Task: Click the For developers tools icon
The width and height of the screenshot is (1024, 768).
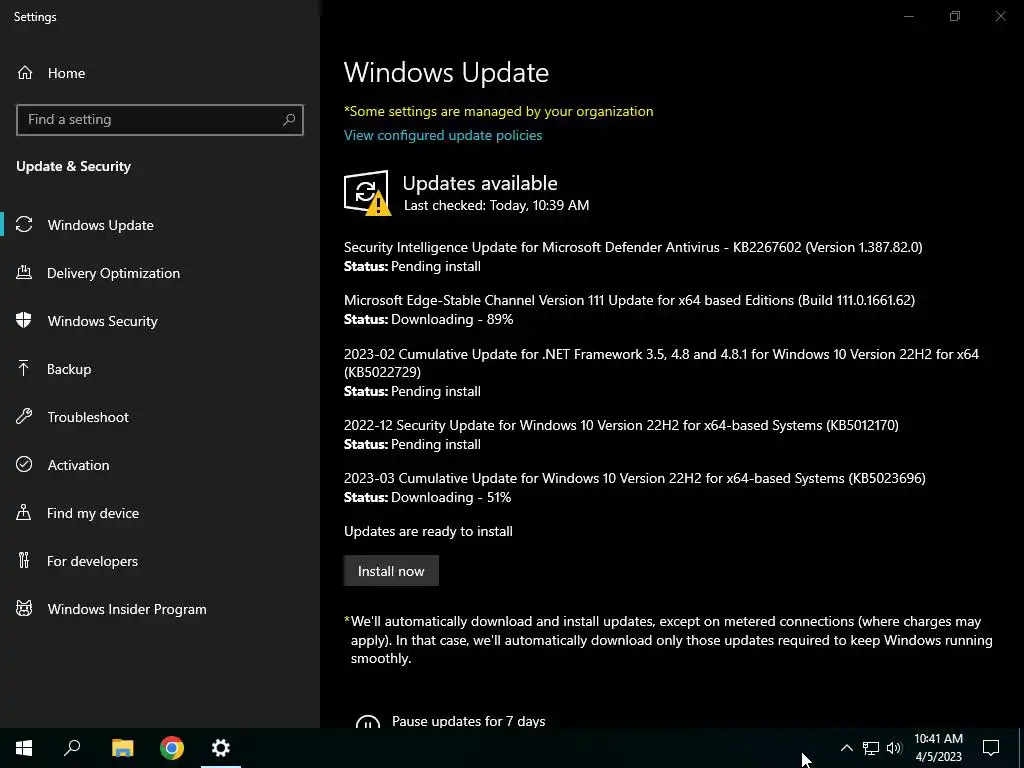Action: [24, 560]
